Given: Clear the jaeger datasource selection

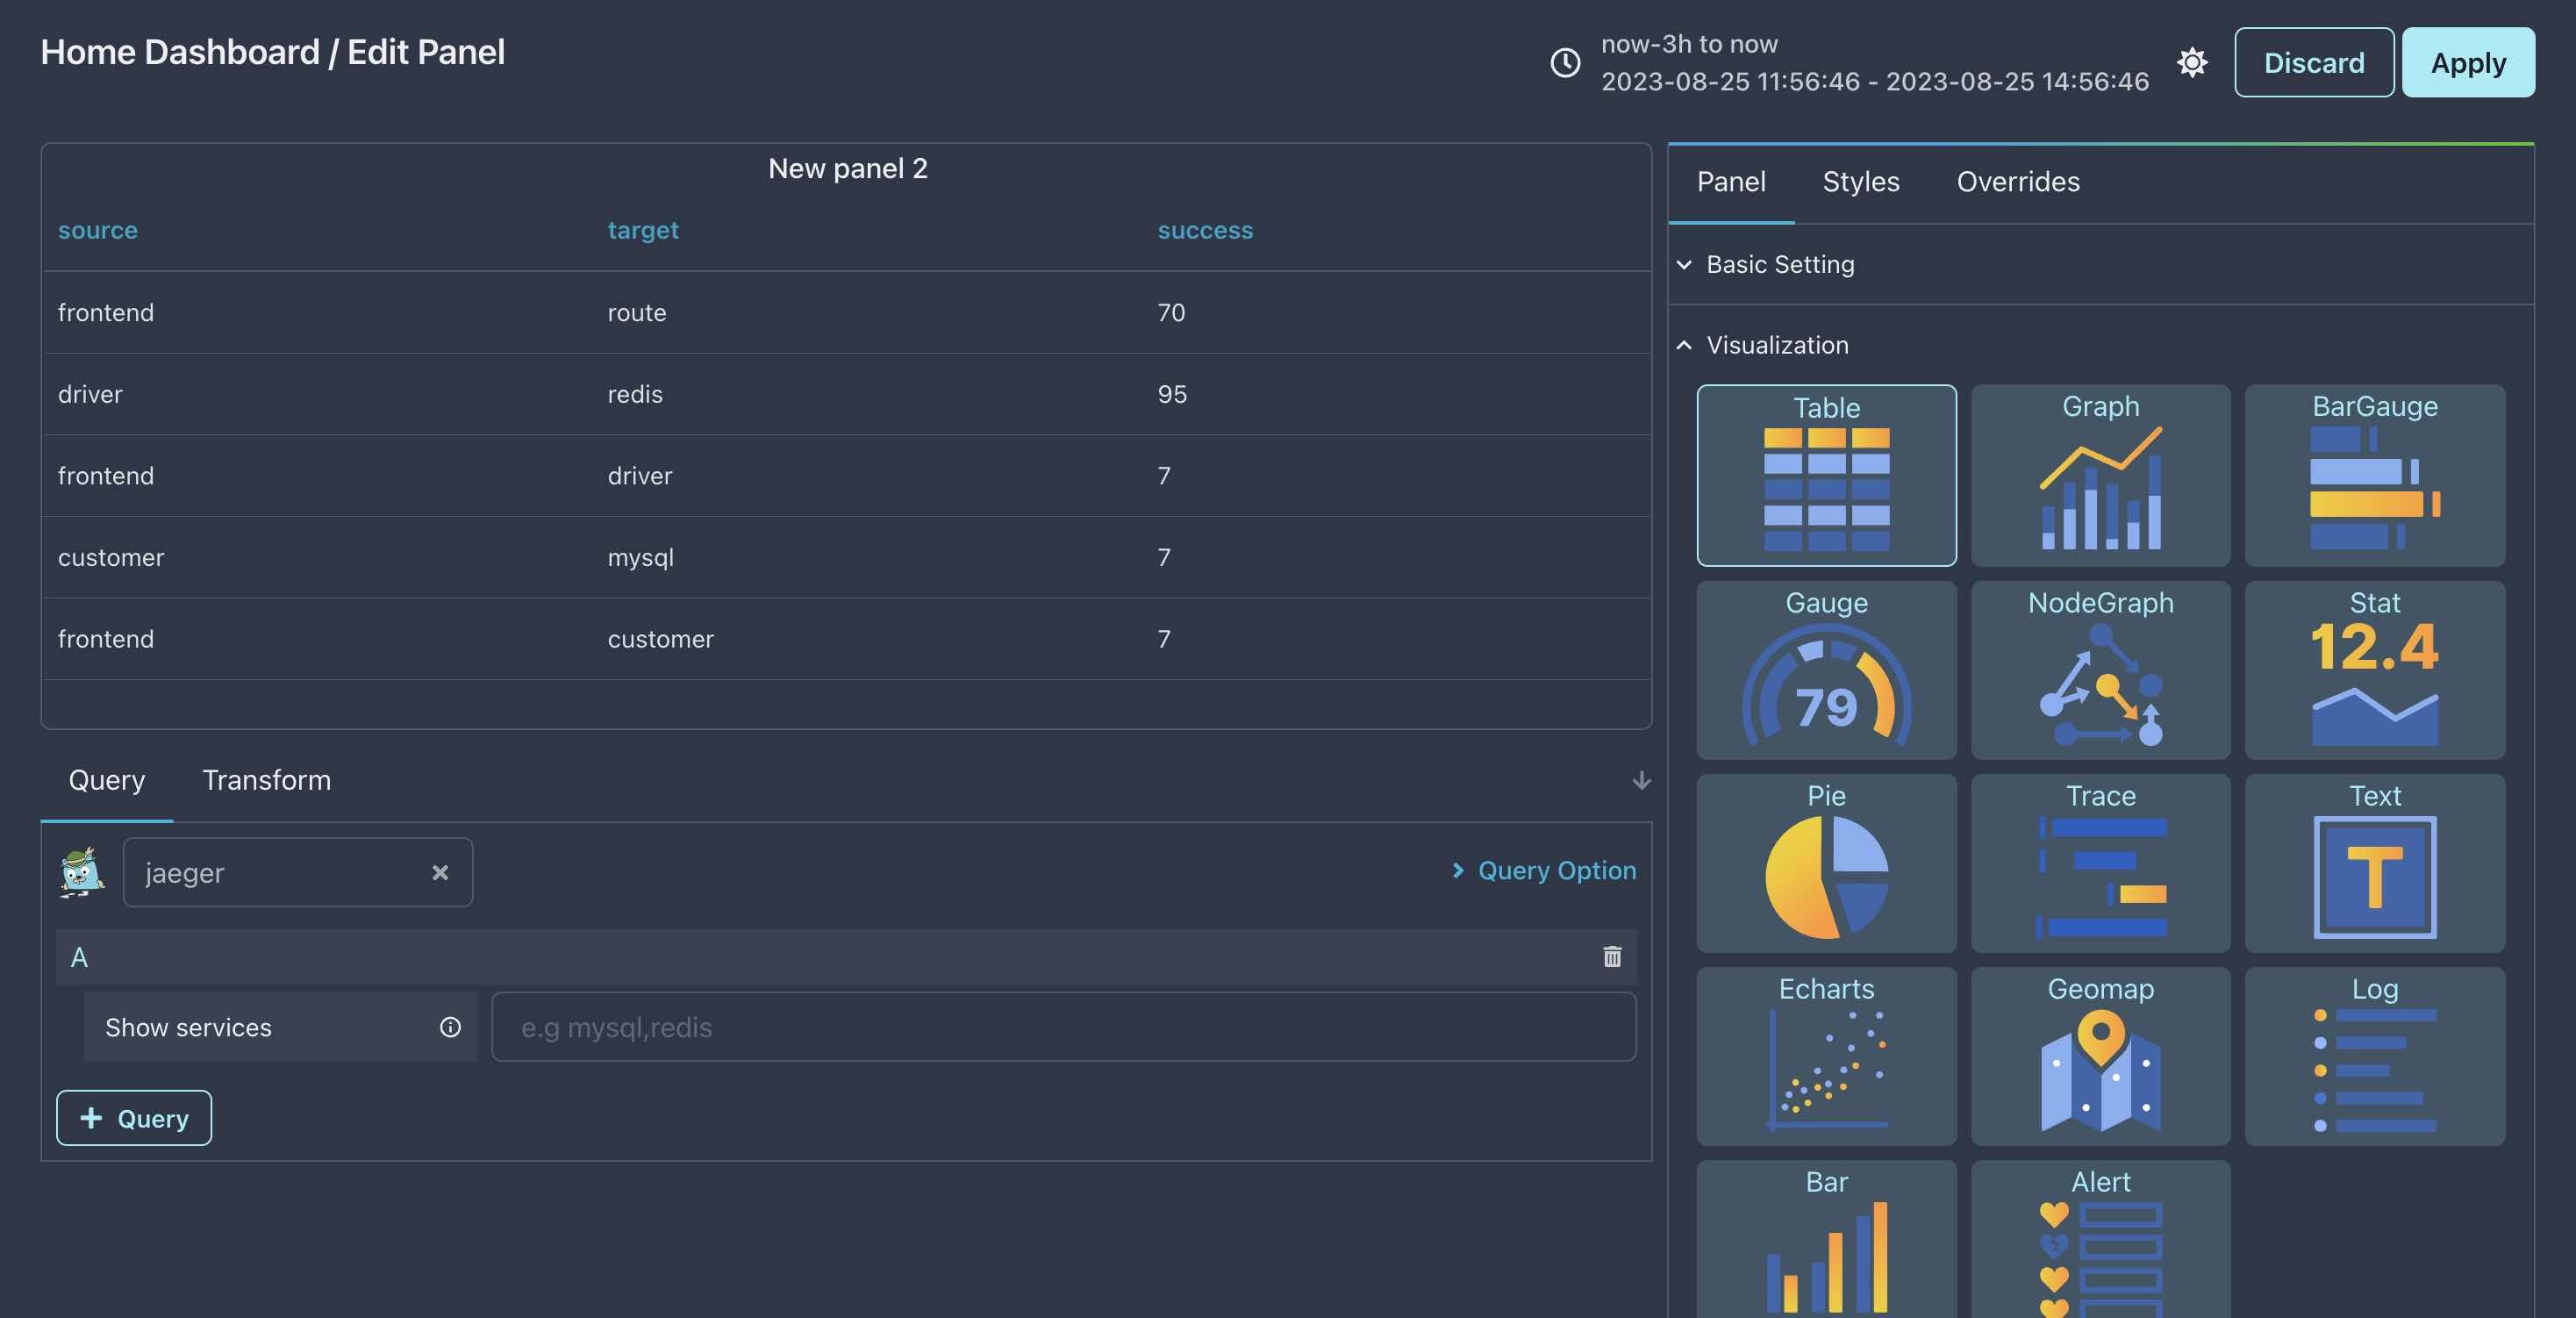Looking at the screenshot, I should pos(440,873).
